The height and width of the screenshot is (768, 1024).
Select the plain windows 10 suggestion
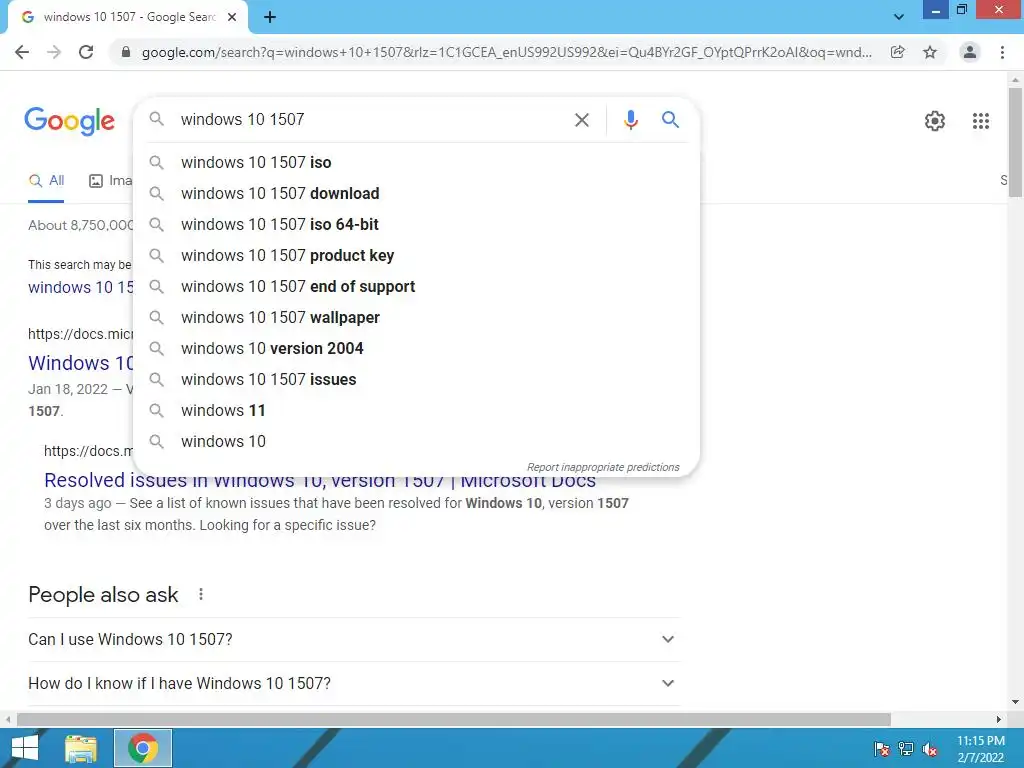tap(416, 441)
